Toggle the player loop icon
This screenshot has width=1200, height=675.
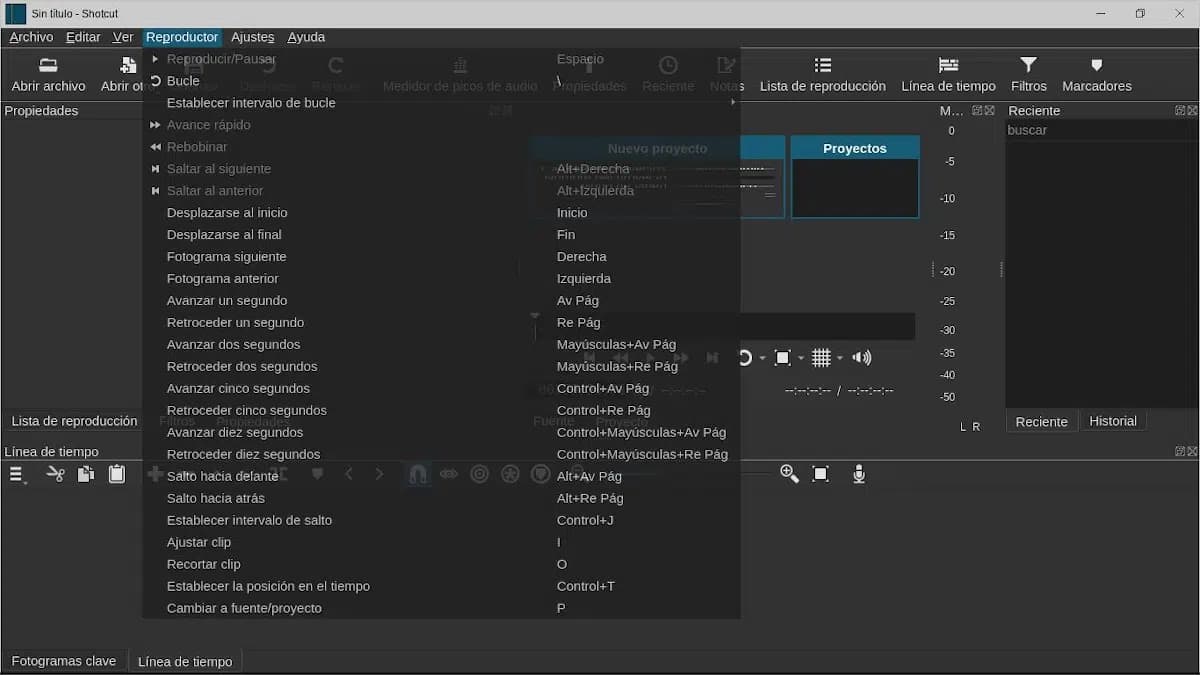click(745, 358)
